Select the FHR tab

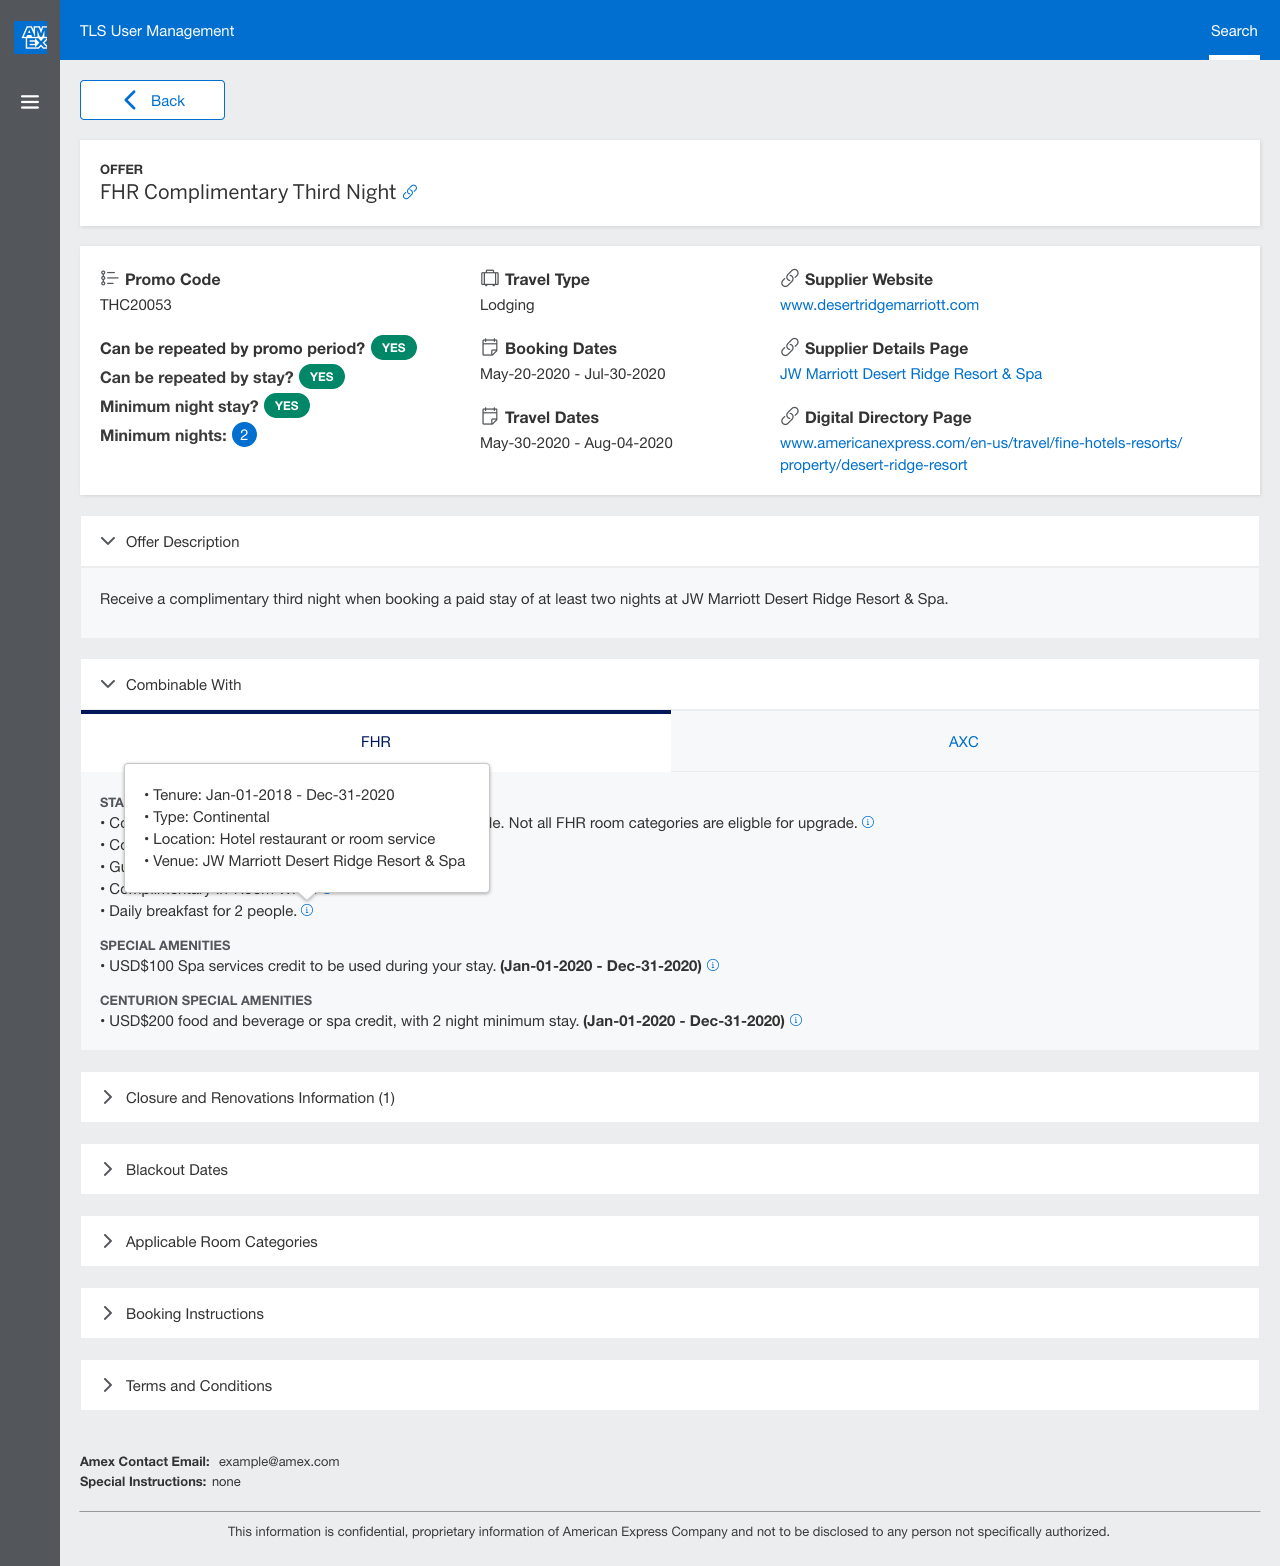click(376, 741)
